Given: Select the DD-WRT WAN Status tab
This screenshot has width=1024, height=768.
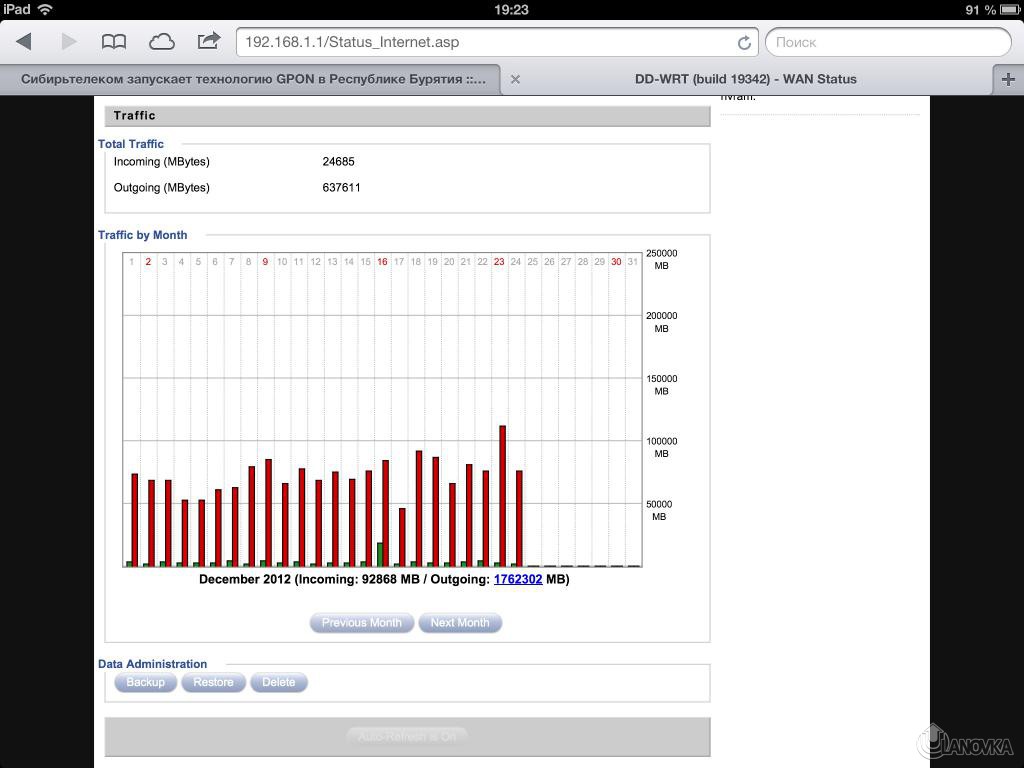Looking at the screenshot, I should click(745, 79).
